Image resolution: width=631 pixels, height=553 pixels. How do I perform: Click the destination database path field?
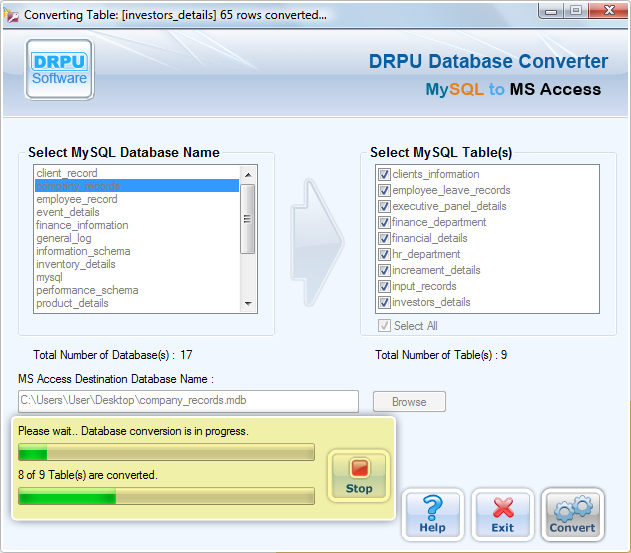pos(188,401)
